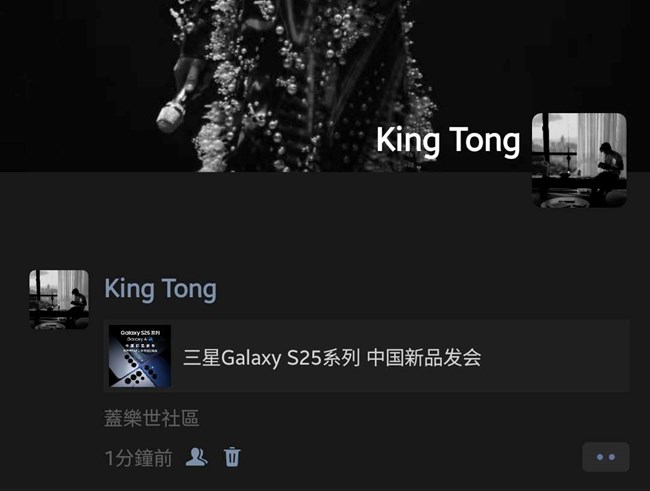The image size is (650, 491).
Task: Click the shared link card background area
Action: (x=555, y=356)
